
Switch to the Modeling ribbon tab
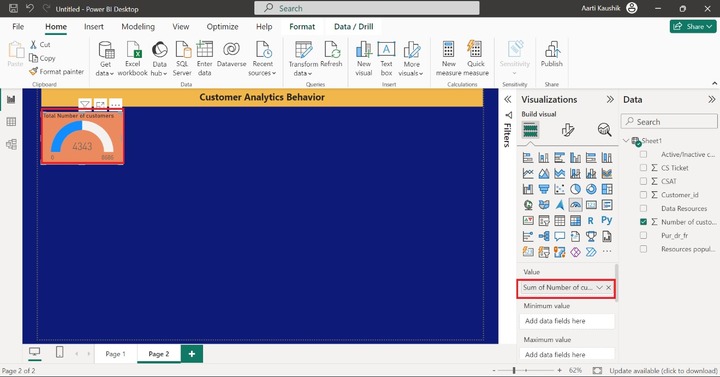pos(138,27)
